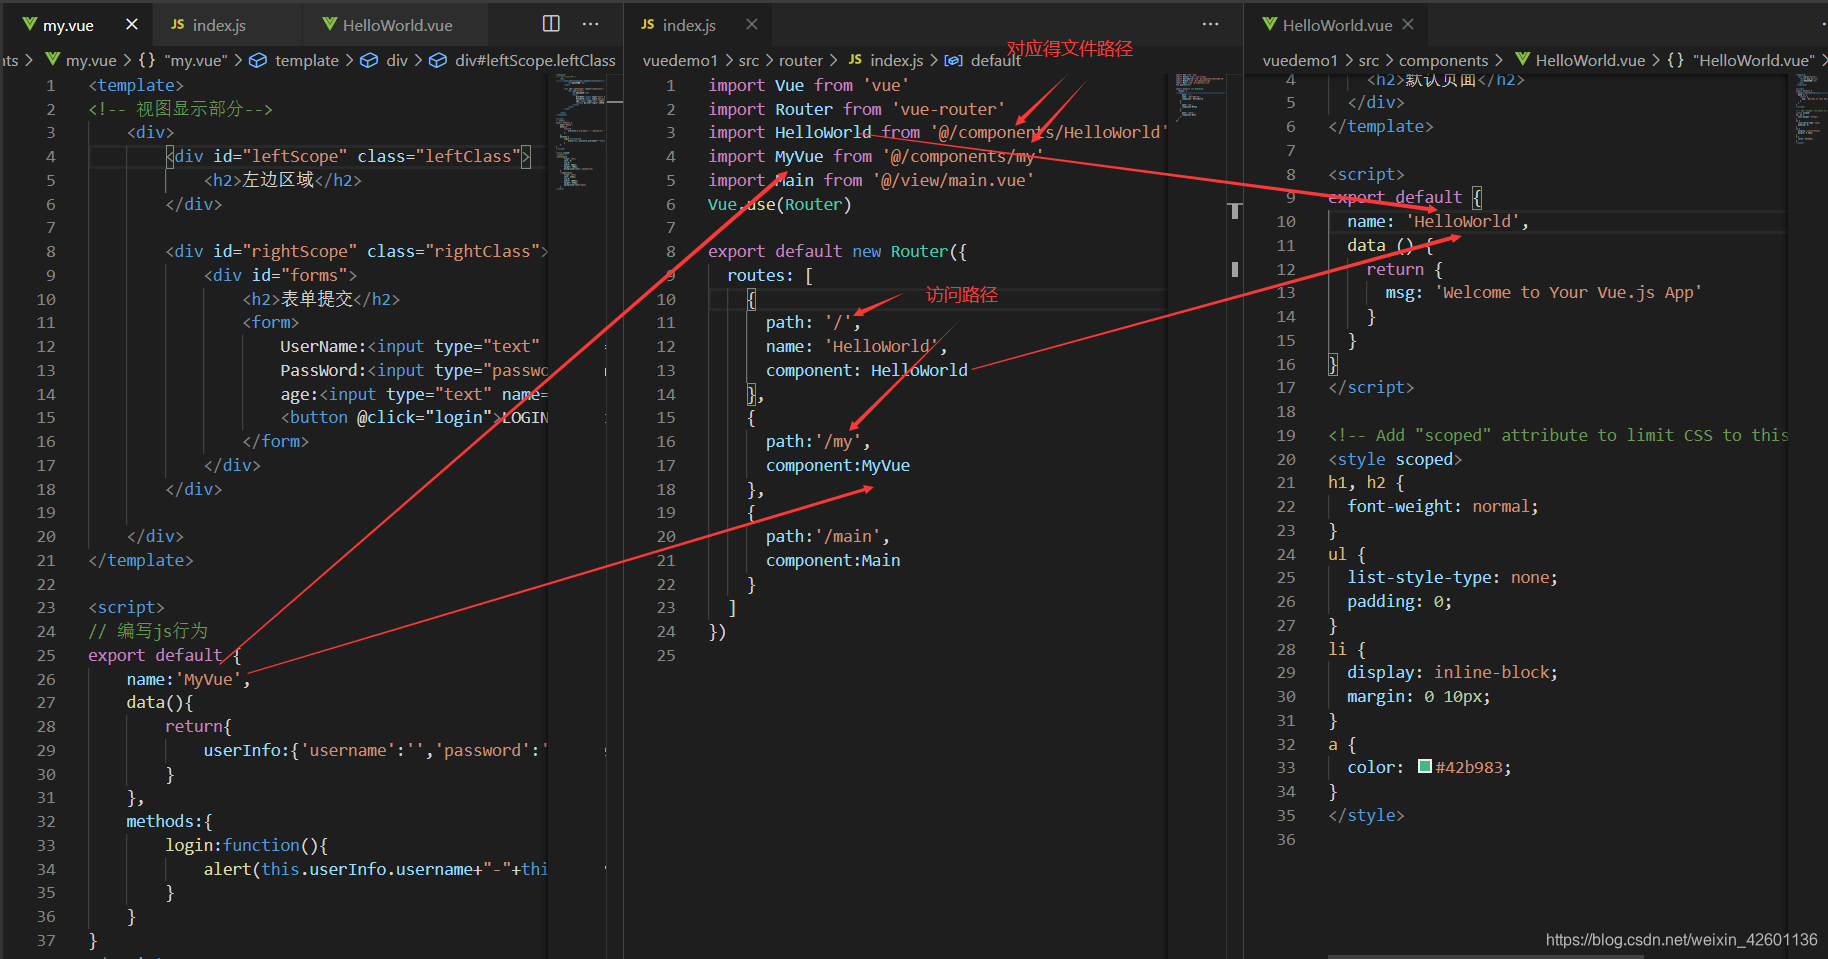Click Vue logo icon in HelloWorld.vue breadcrumb
The height and width of the screenshot is (959, 1828).
coord(1523,60)
